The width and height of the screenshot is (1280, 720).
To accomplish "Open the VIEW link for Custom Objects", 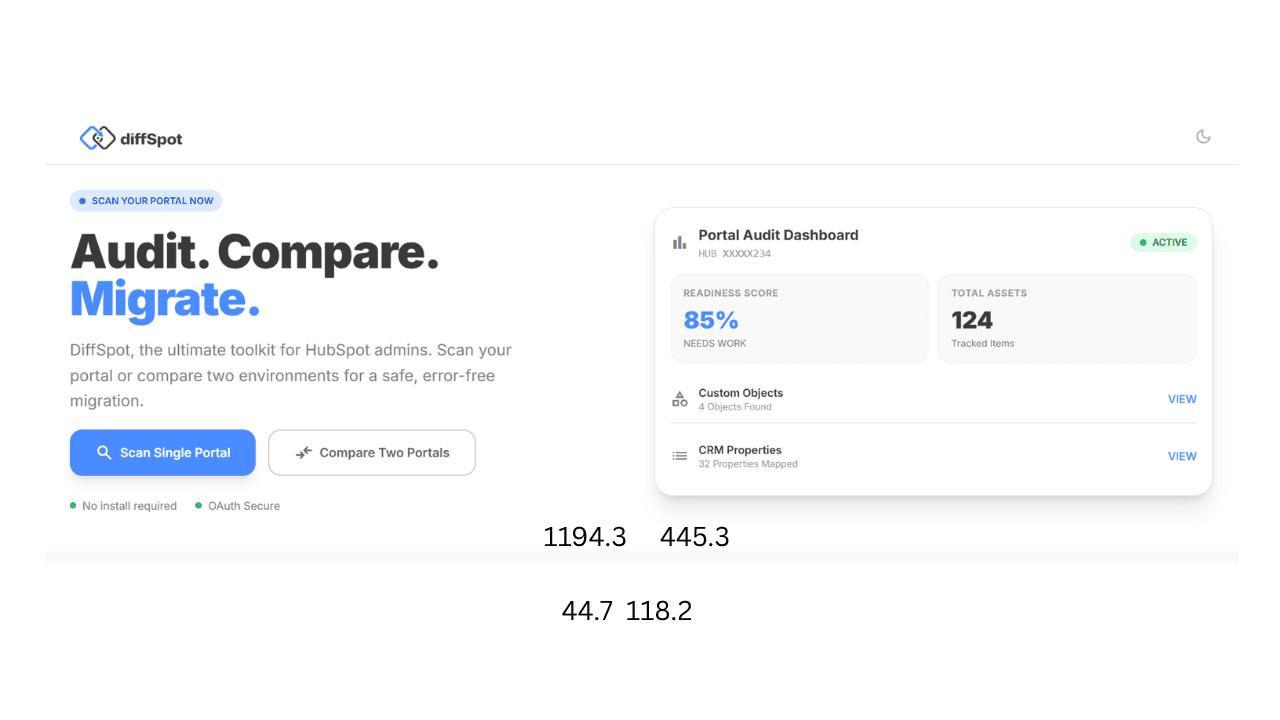I will point(1182,399).
